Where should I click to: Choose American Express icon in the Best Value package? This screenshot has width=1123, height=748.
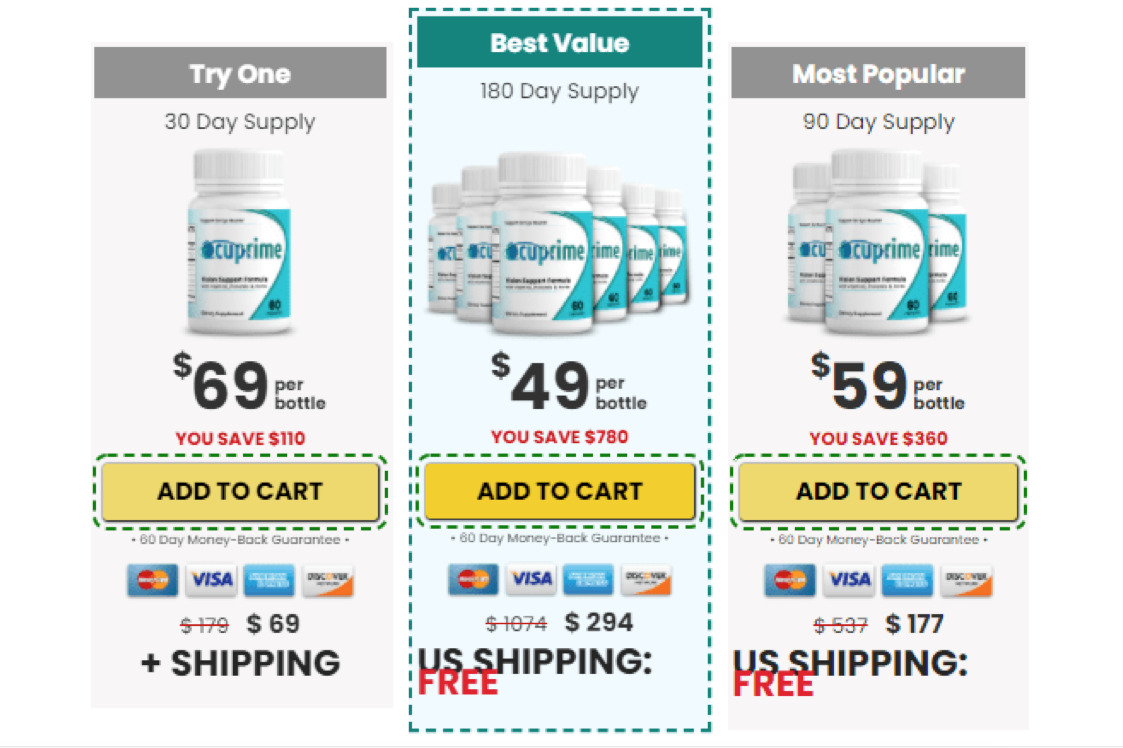pos(588,579)
